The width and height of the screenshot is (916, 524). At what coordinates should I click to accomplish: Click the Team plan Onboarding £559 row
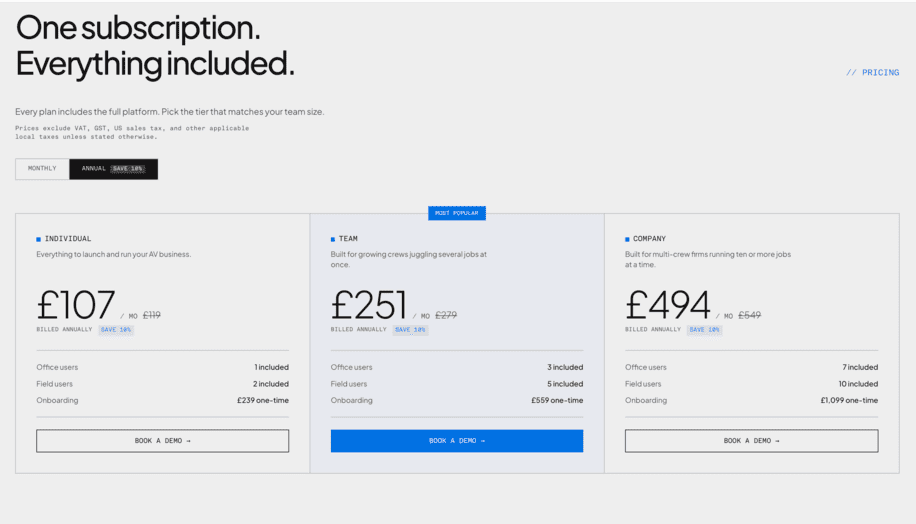[457, 401]
